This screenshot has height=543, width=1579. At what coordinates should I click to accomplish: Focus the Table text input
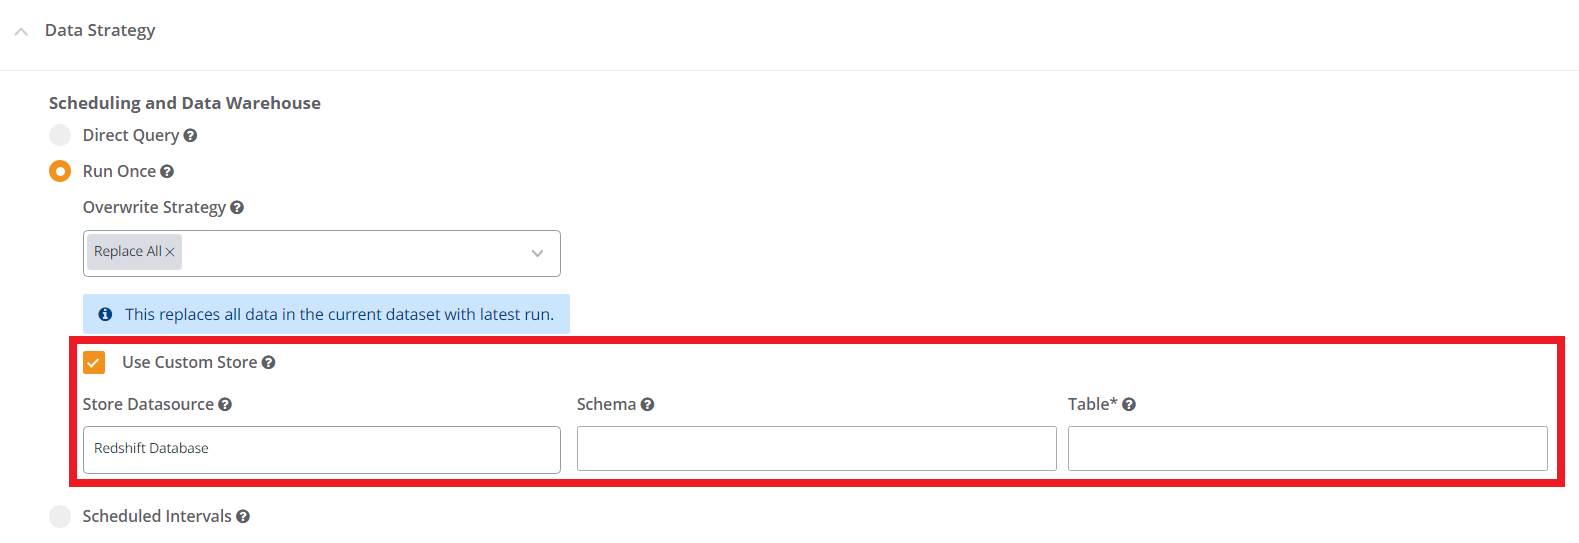pos(1307,449)
